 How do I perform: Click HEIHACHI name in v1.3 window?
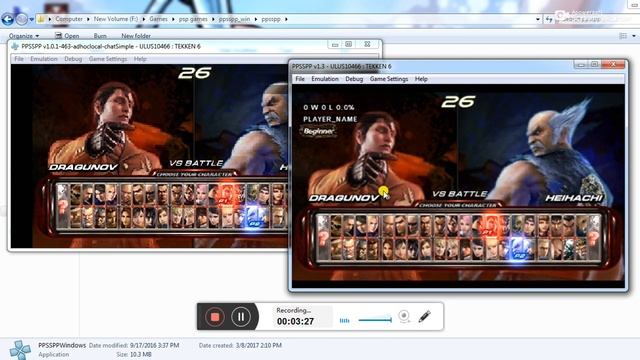click(574, 198)
